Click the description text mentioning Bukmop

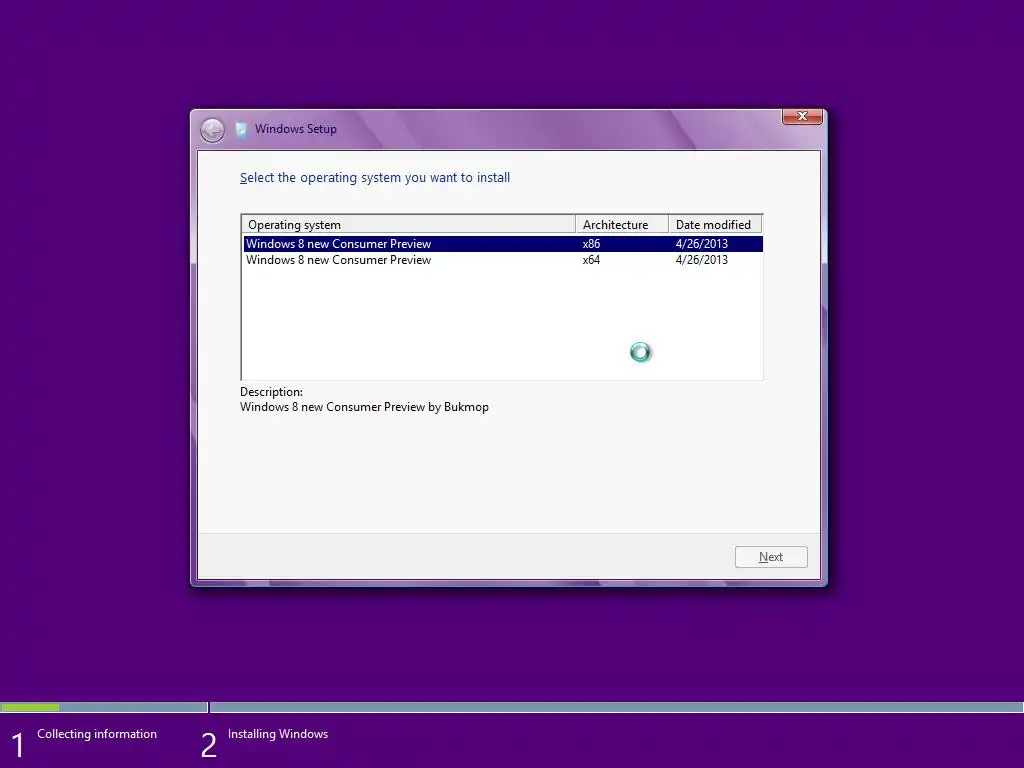364,407
